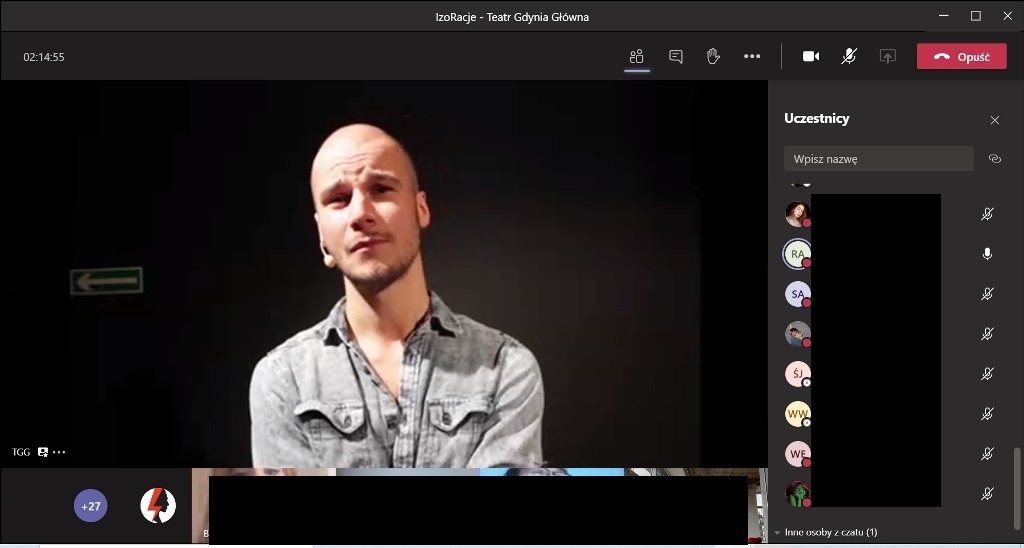Raise your hand in the meeting
Screen dimensions: 1024x548
[x=713, y=57]
